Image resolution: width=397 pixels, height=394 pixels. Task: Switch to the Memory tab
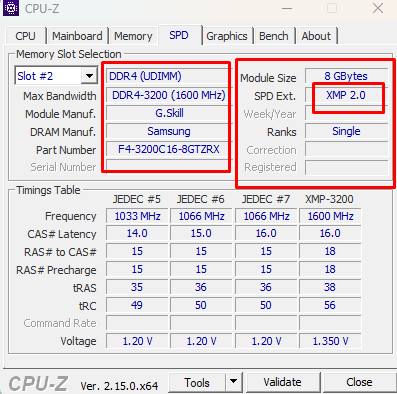tap(133, 36)
